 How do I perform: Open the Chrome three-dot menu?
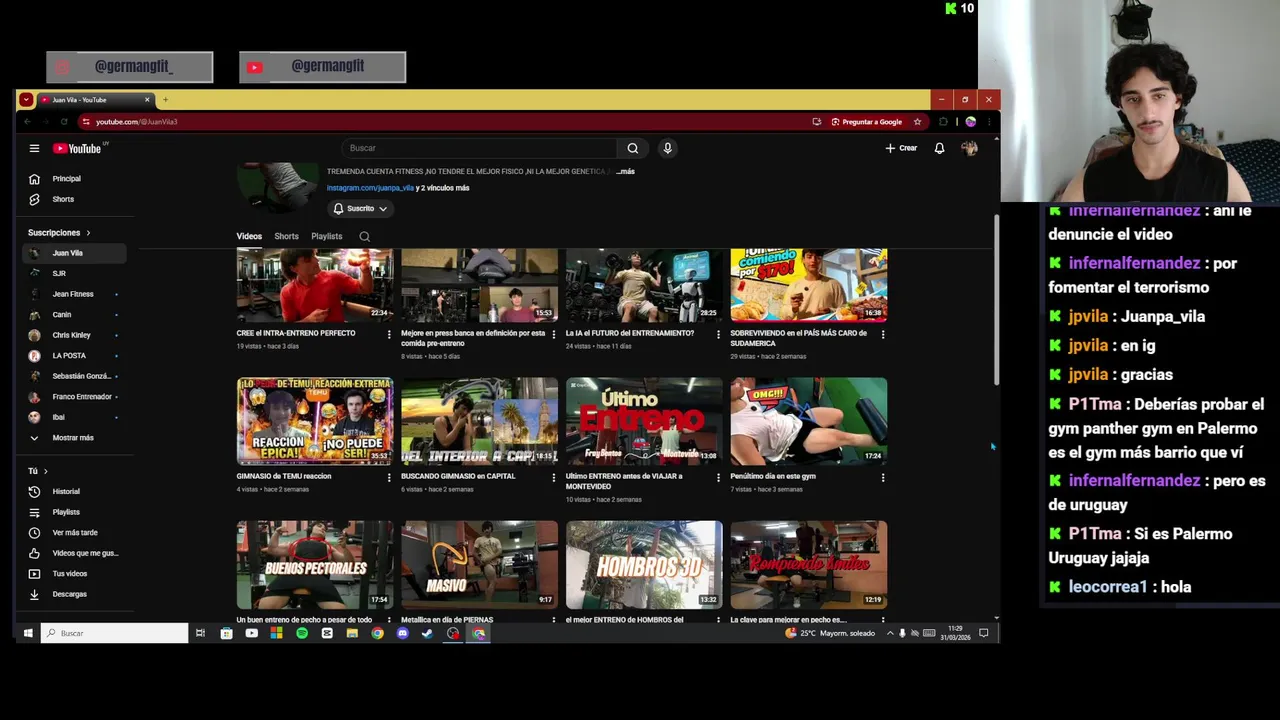(x=988, y=122)
